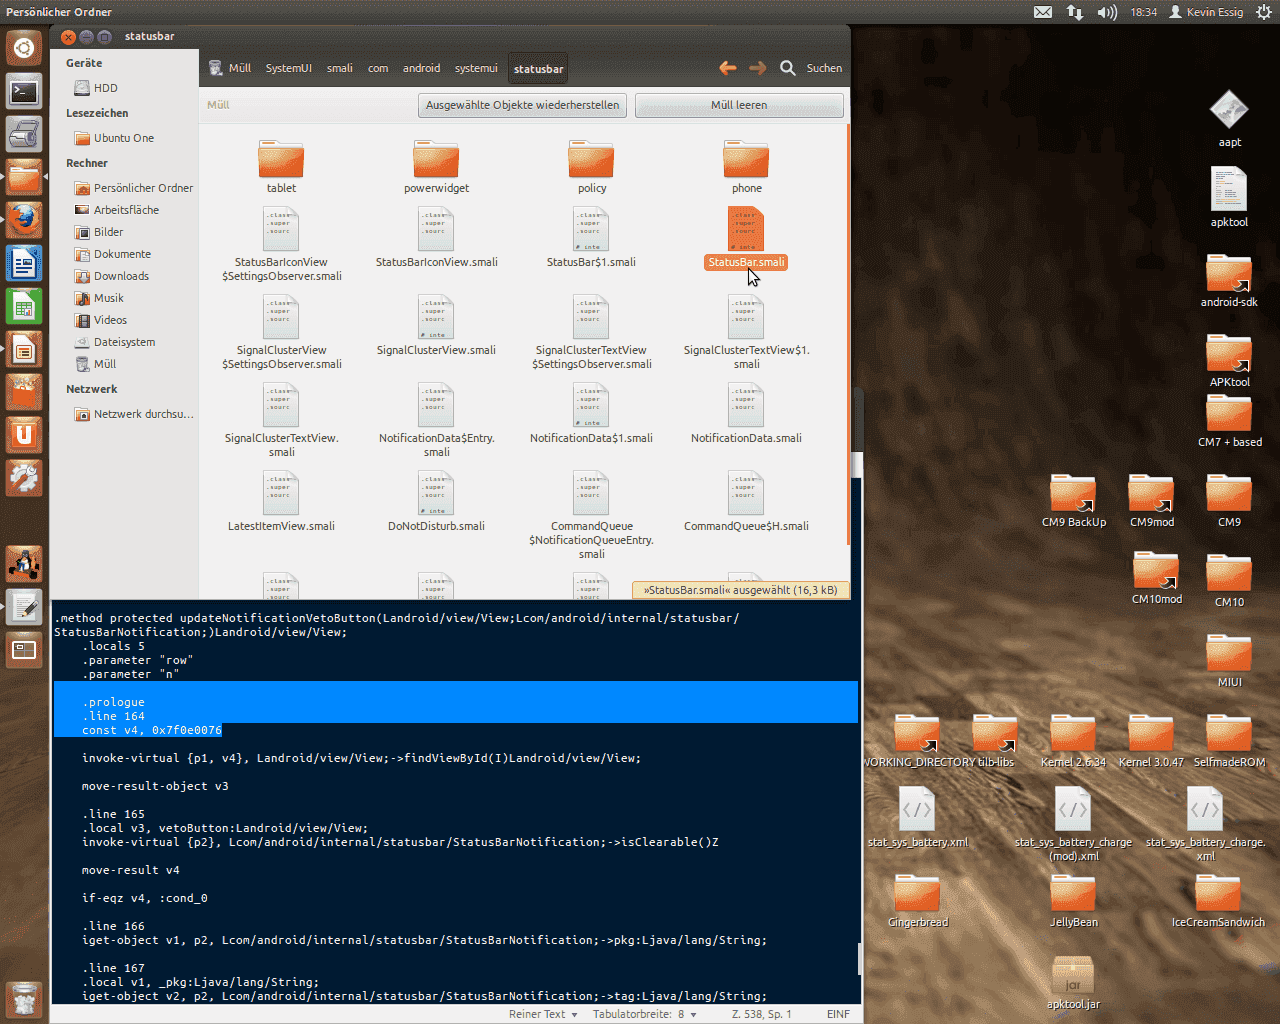Select StatusBar.smali file
Image resolution: width=1280 pixels, height=1024 pixels.
pos(746,238)
